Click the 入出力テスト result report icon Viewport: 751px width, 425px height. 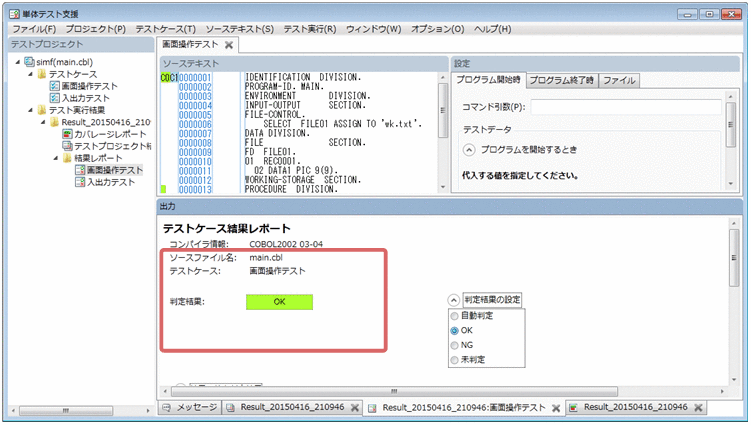80,182
